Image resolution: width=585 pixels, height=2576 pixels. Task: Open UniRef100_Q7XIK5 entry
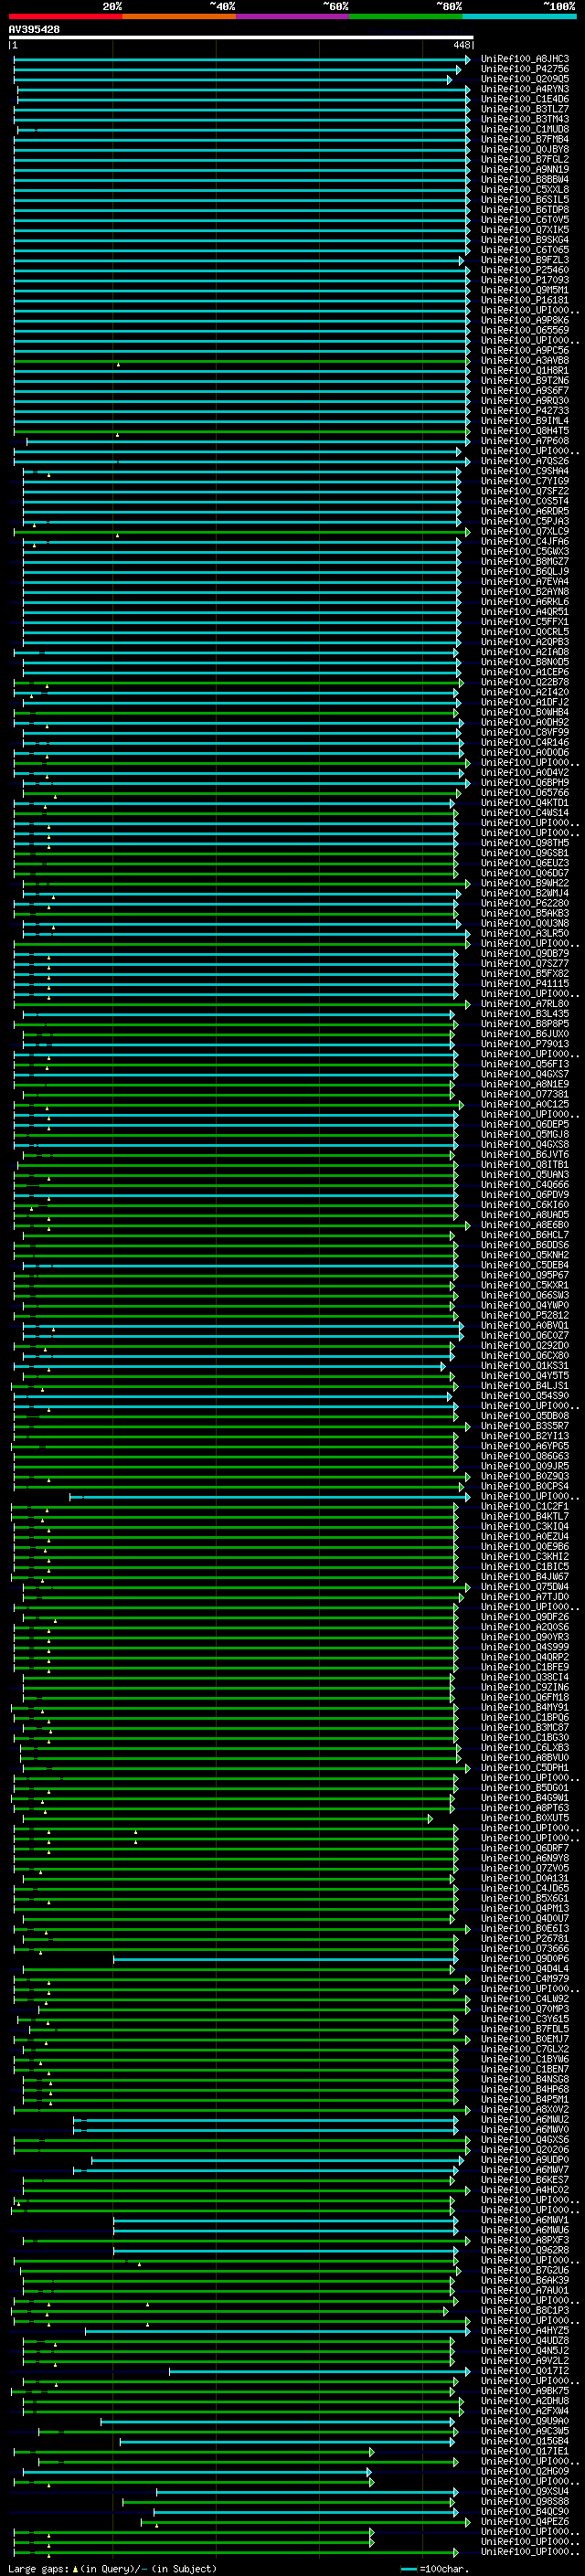pos(525,230)
